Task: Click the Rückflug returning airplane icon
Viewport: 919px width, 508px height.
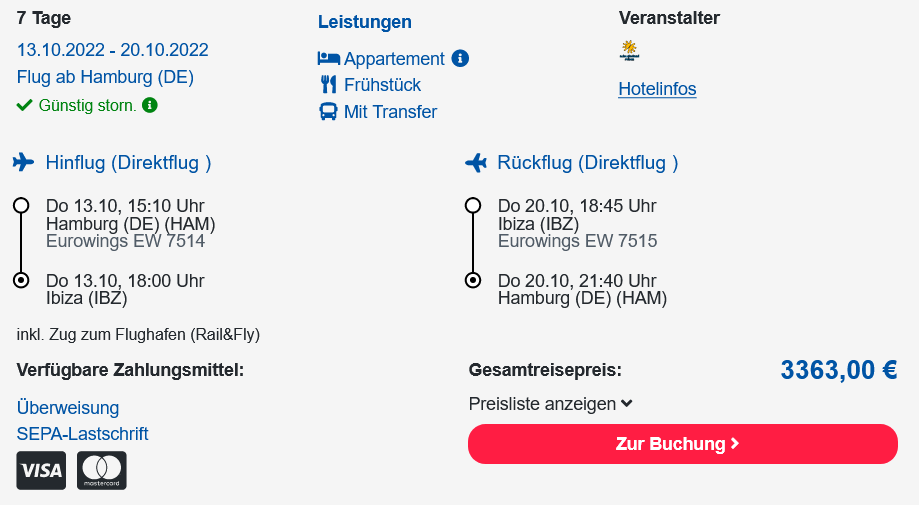Action: click(x=476, y=162)
